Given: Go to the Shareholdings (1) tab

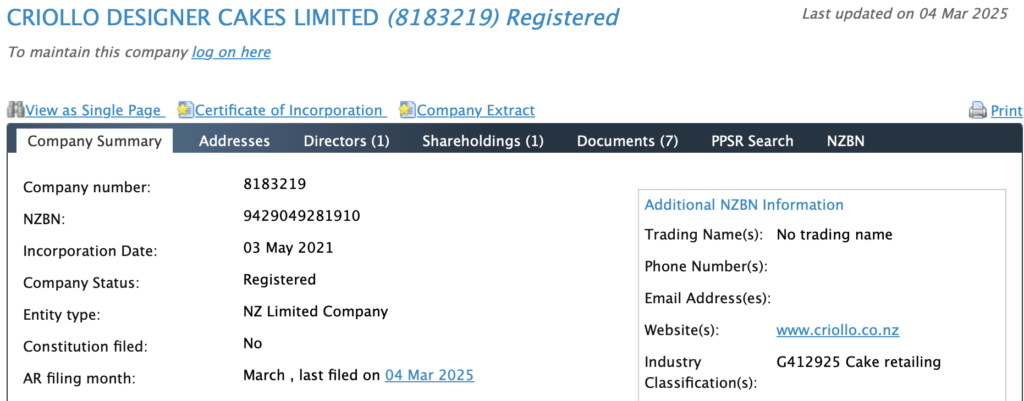Looking at the screenshot, I should pyautogui.click(x=483, y=141).
